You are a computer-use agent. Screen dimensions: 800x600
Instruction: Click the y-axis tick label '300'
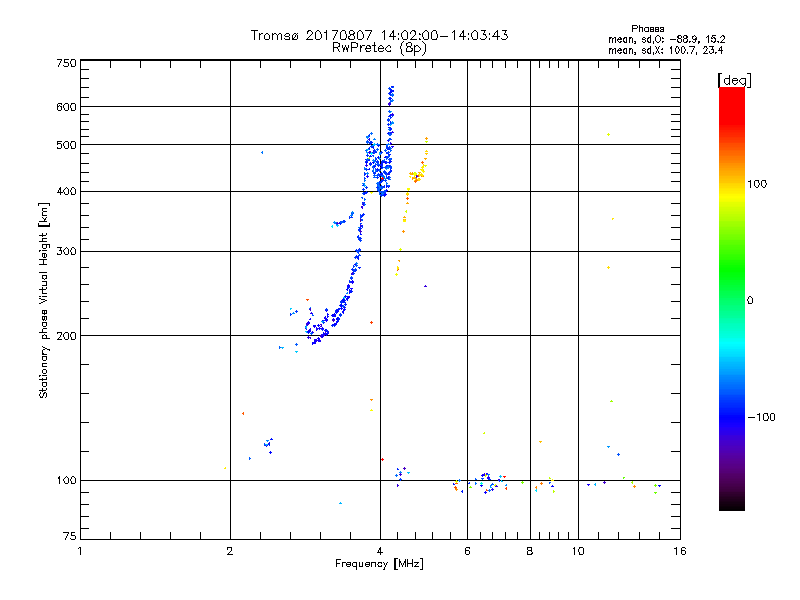point(66,252)
